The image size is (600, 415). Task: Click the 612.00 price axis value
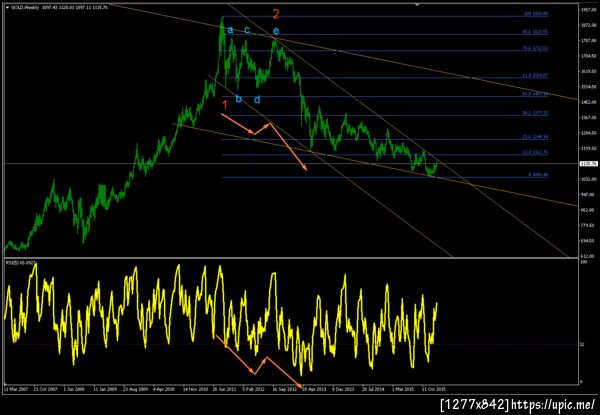pyautogui.click(x=587, y=256)
